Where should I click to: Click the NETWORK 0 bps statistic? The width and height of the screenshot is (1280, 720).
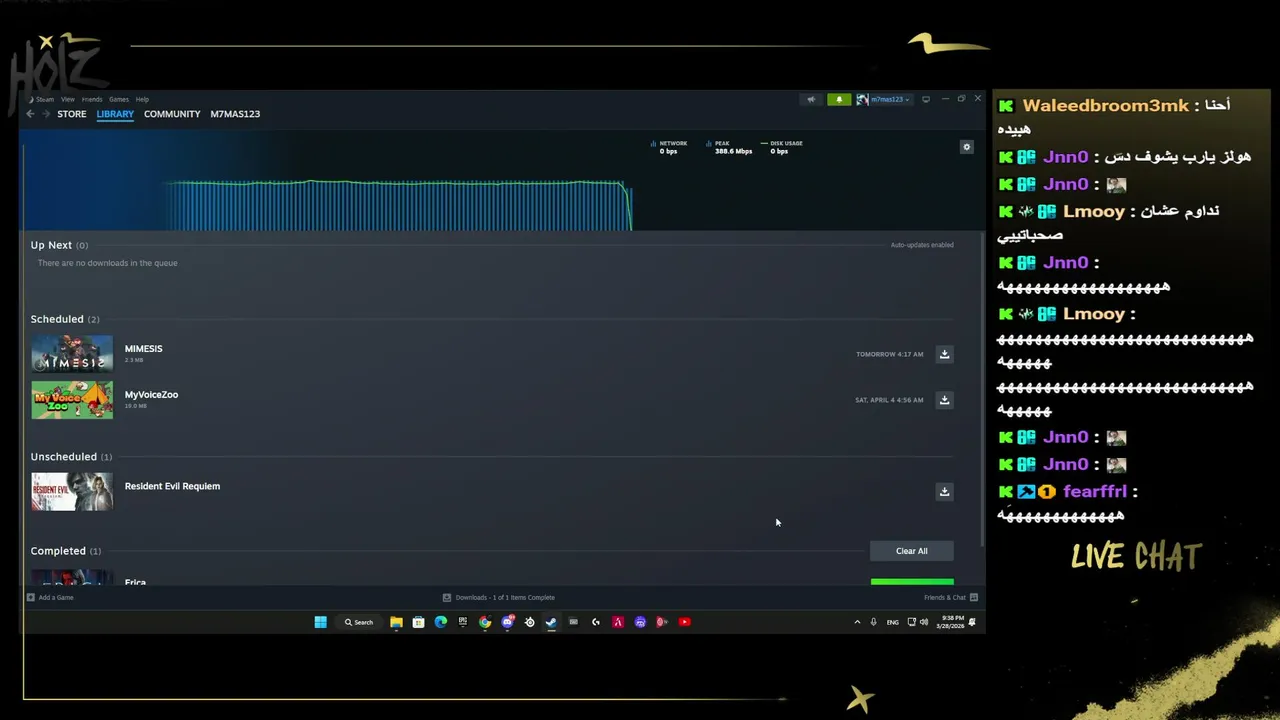coord(670,147)
